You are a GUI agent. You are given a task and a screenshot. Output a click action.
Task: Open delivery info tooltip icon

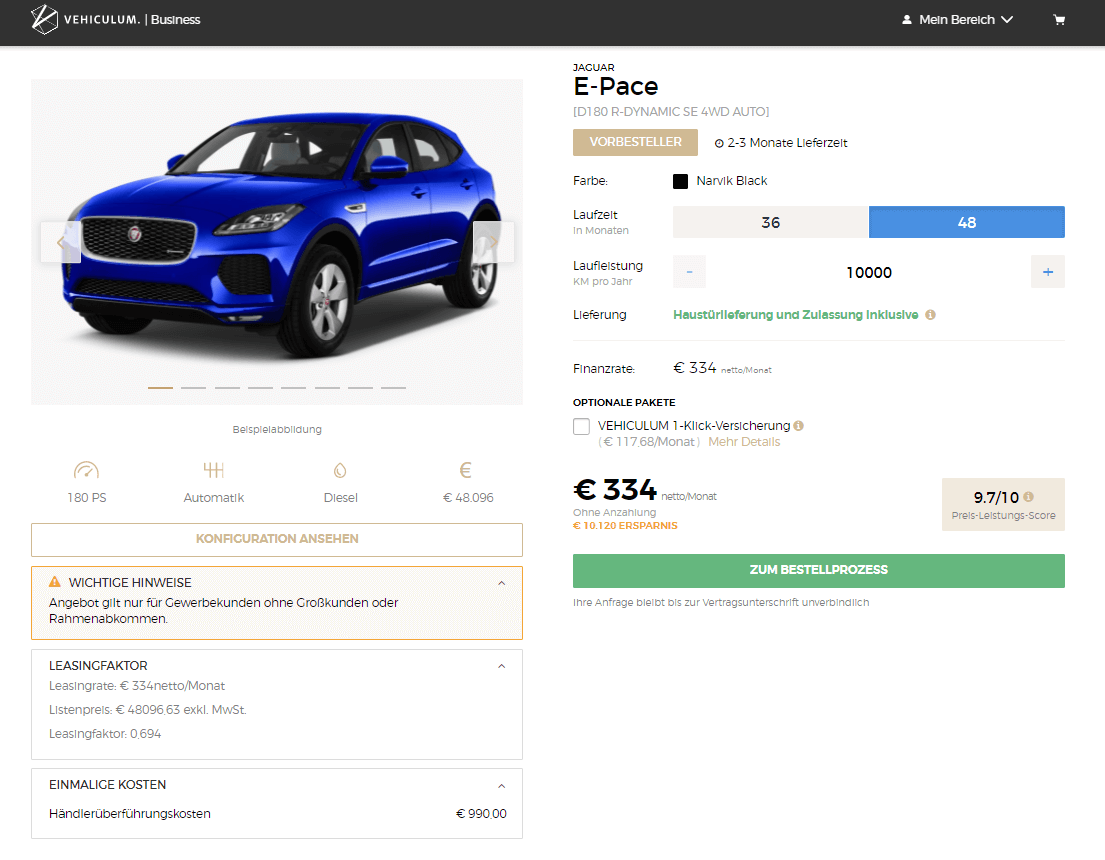[x=930, y=315]
